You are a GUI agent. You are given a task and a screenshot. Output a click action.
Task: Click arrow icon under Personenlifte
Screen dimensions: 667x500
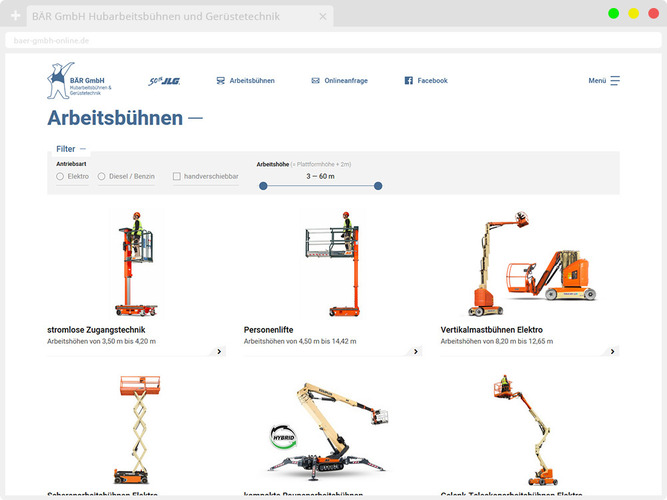coord(416,351)
